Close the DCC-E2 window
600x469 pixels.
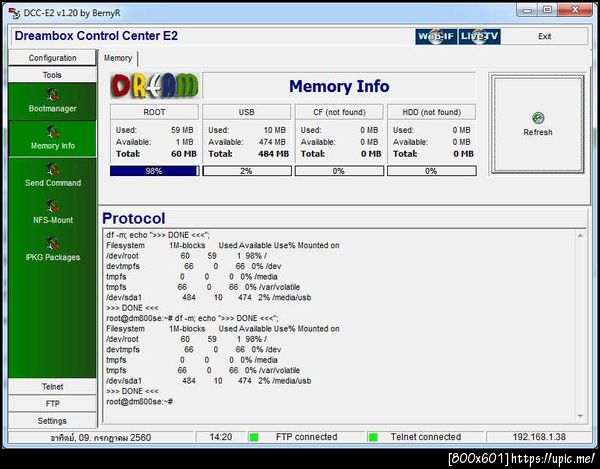(575, 10)
